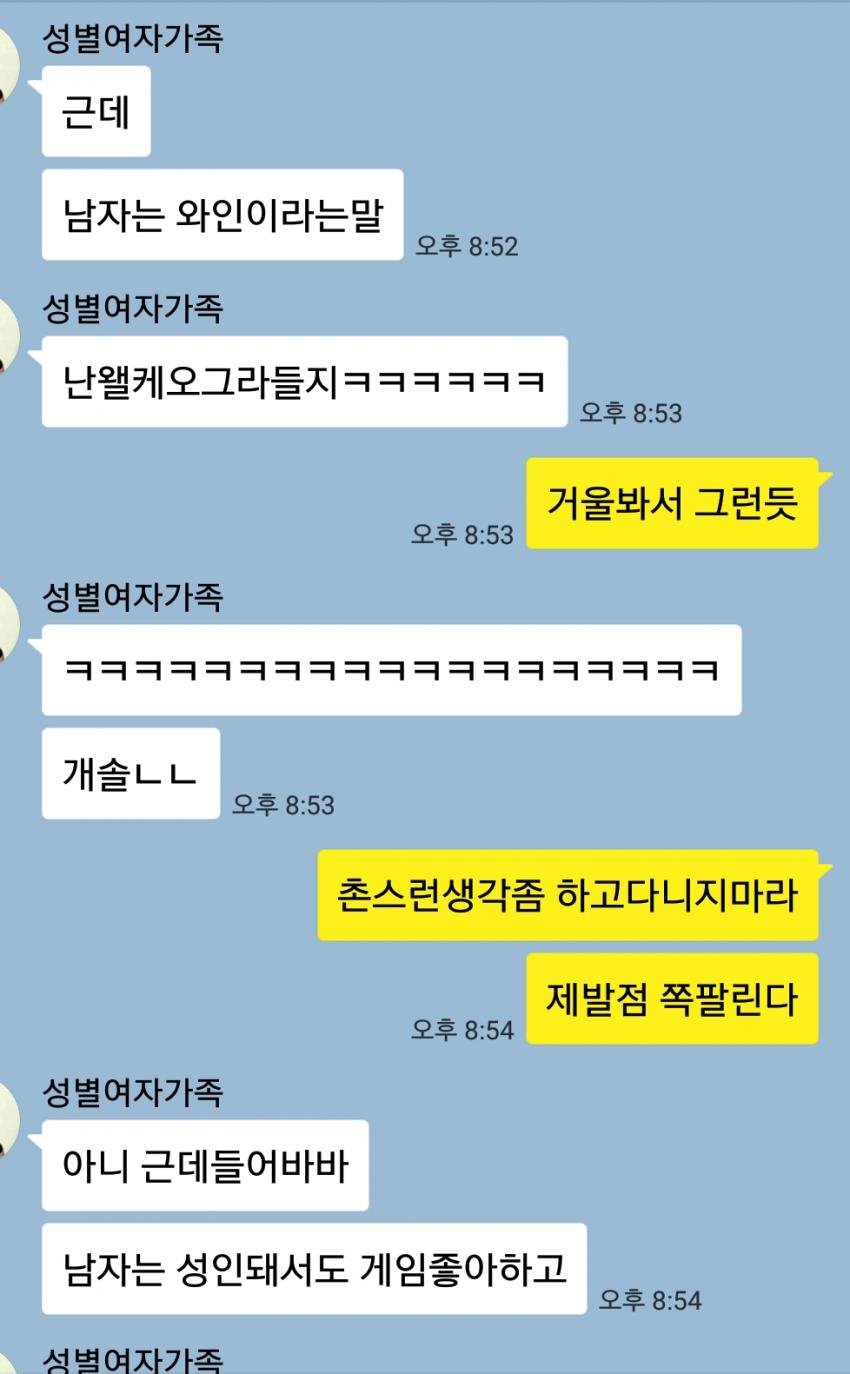Viewport: 850px width, 1374px height.
Task: Tap the profile picture beside the long 'ㅋㅋㅋ' message
Action: (x=9, y=624)
